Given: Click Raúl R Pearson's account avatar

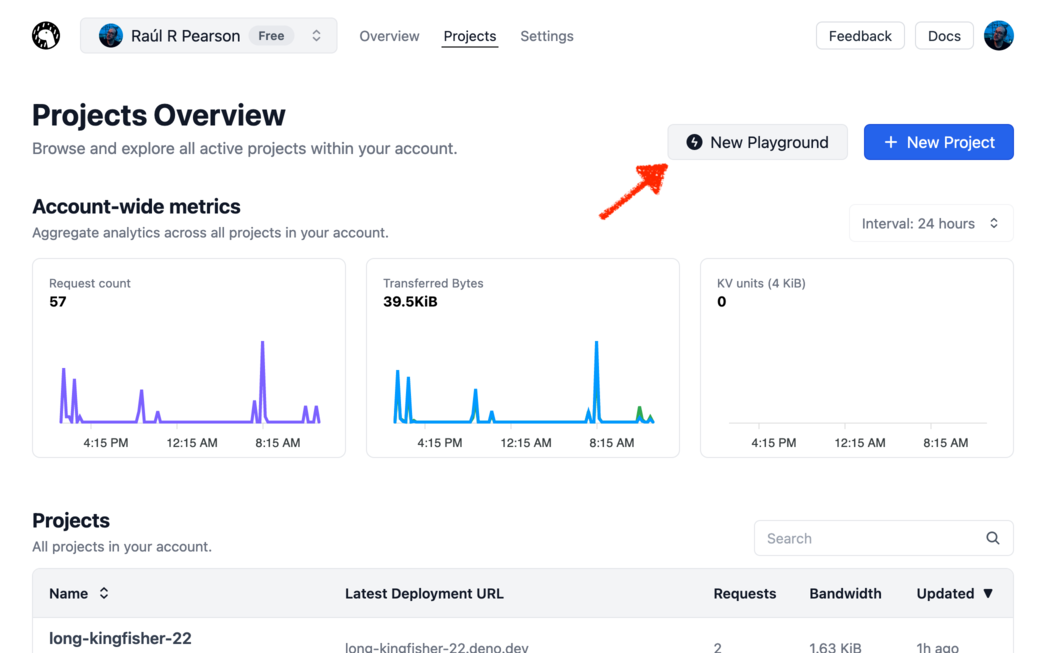Looking at the screenshot, I should coord(111,36).
